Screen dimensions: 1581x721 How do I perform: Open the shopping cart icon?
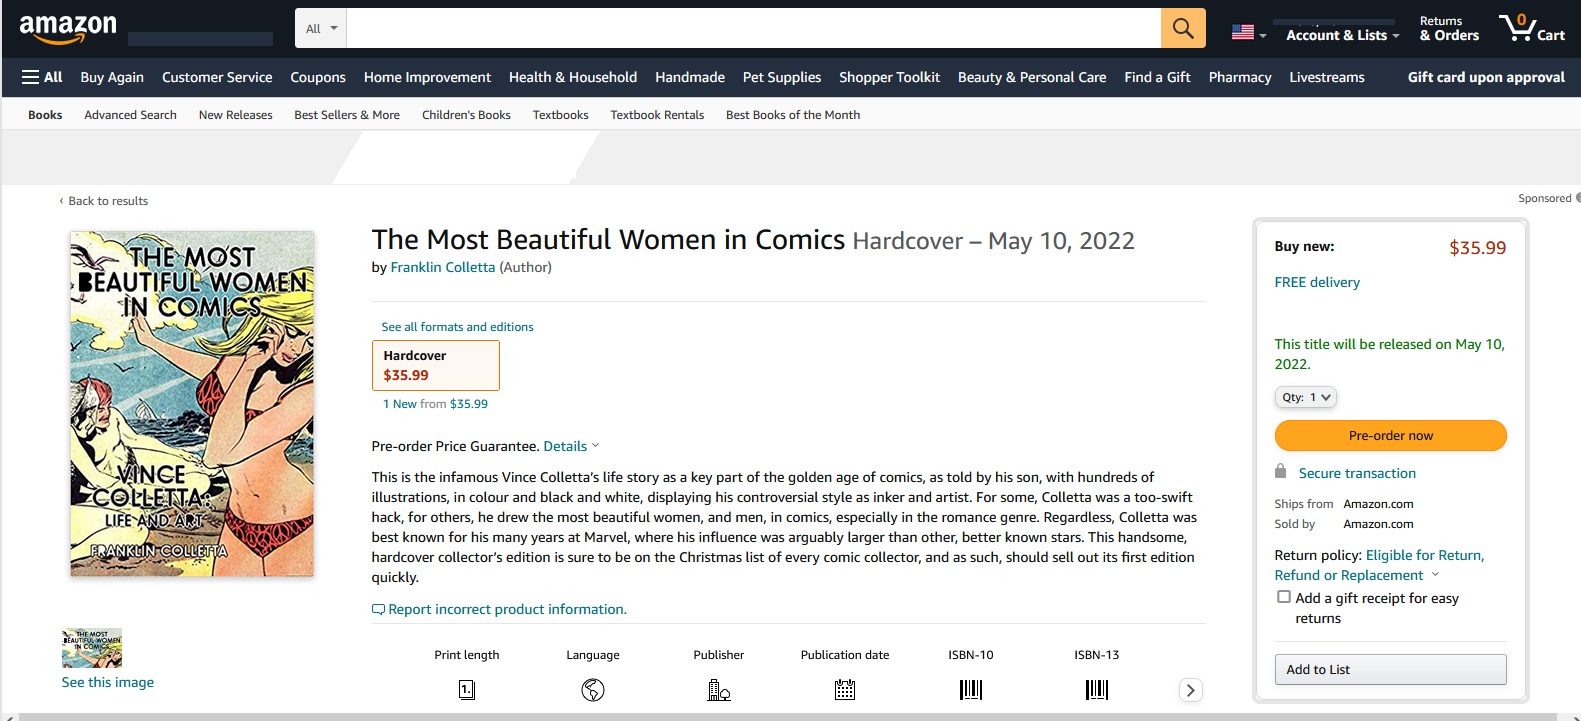[x=1531, y=28]
